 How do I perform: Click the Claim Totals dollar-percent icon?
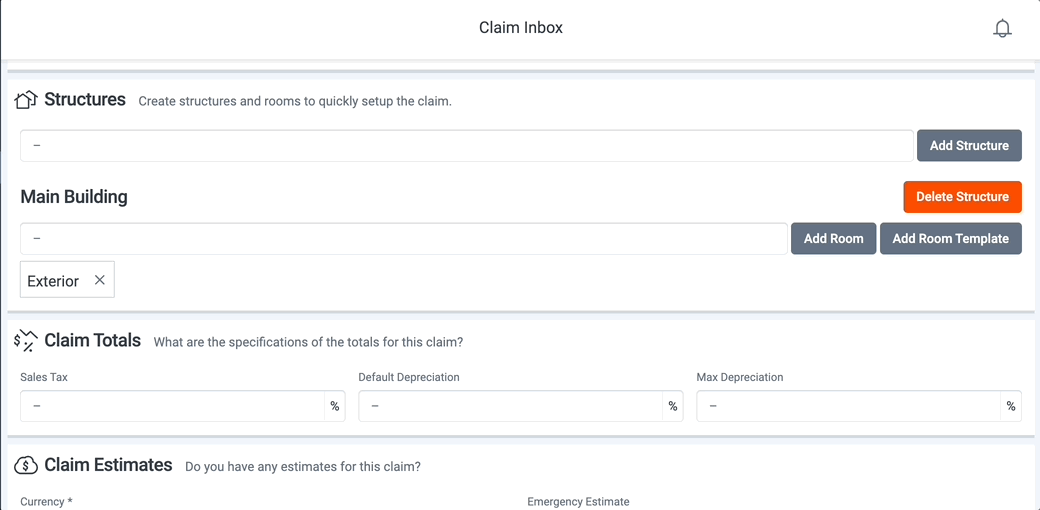26,340
